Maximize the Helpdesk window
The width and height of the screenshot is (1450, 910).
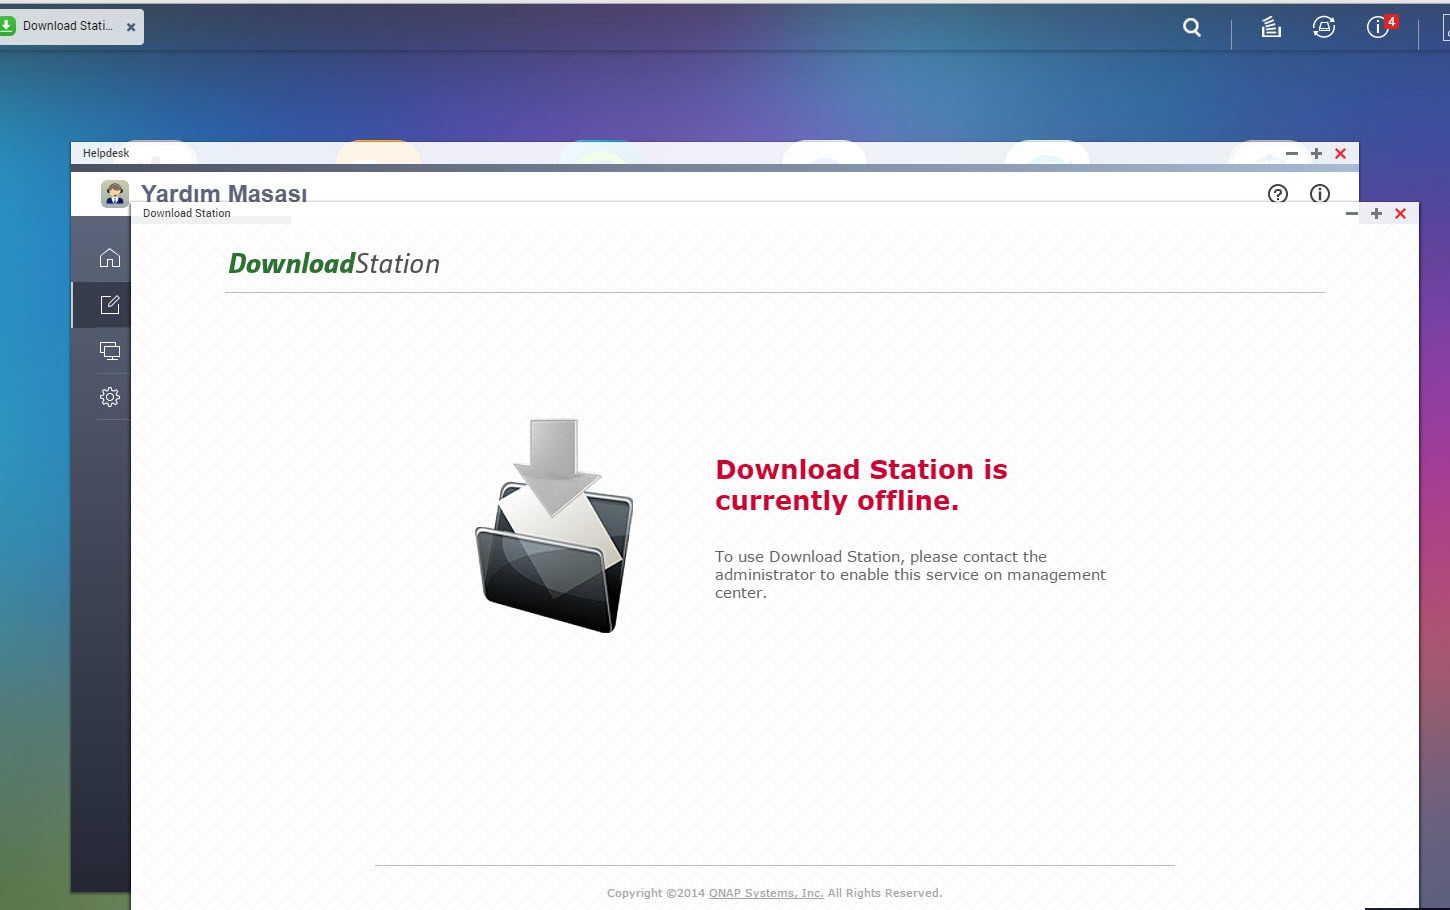(1316, 154)
